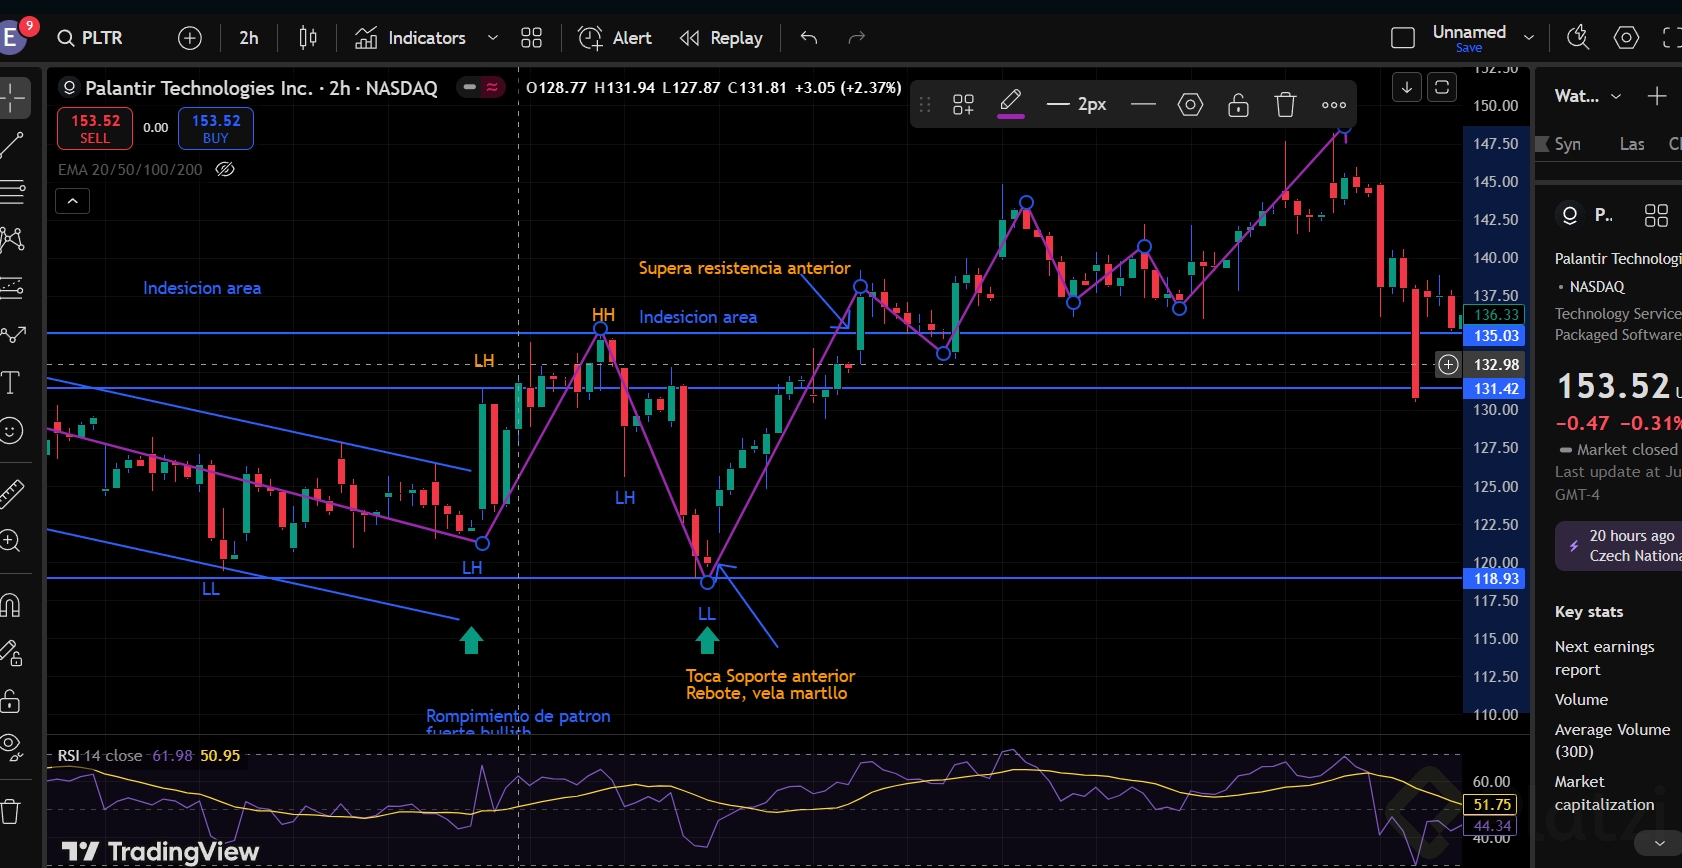The height and width of the screenshot is (868, 1682).
Task: Click the down-arrow button above price axis
Action: [x=1407, y=88]
